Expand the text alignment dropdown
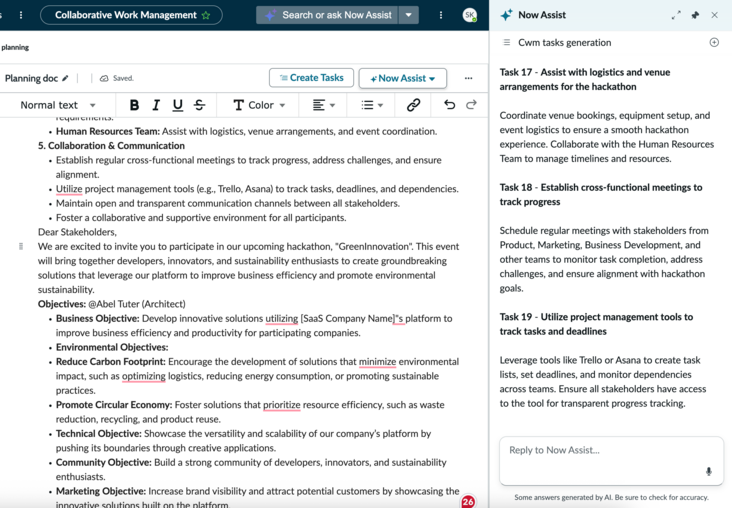The image size is (732, 508). click(x=324, y=105)
